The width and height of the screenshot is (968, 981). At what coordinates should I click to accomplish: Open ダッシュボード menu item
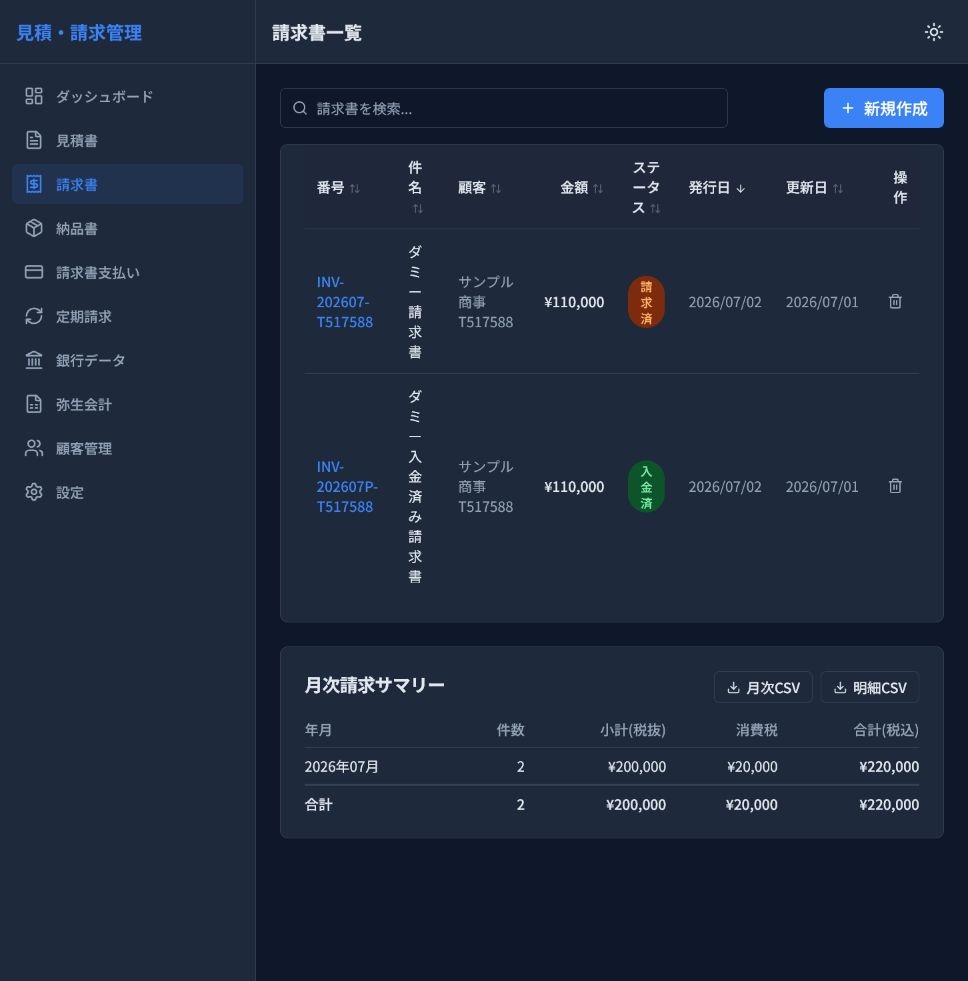point(128,96)
